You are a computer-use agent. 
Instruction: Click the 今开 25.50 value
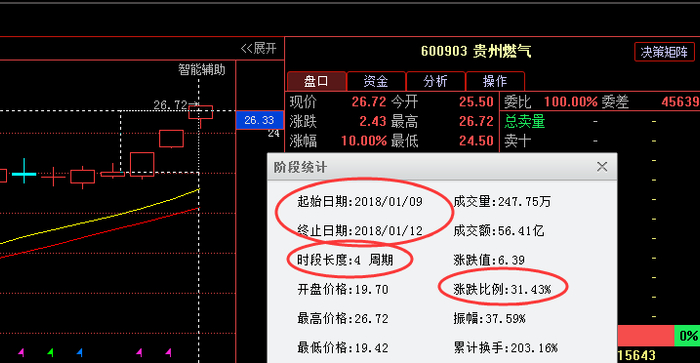[x=476, y=102]
